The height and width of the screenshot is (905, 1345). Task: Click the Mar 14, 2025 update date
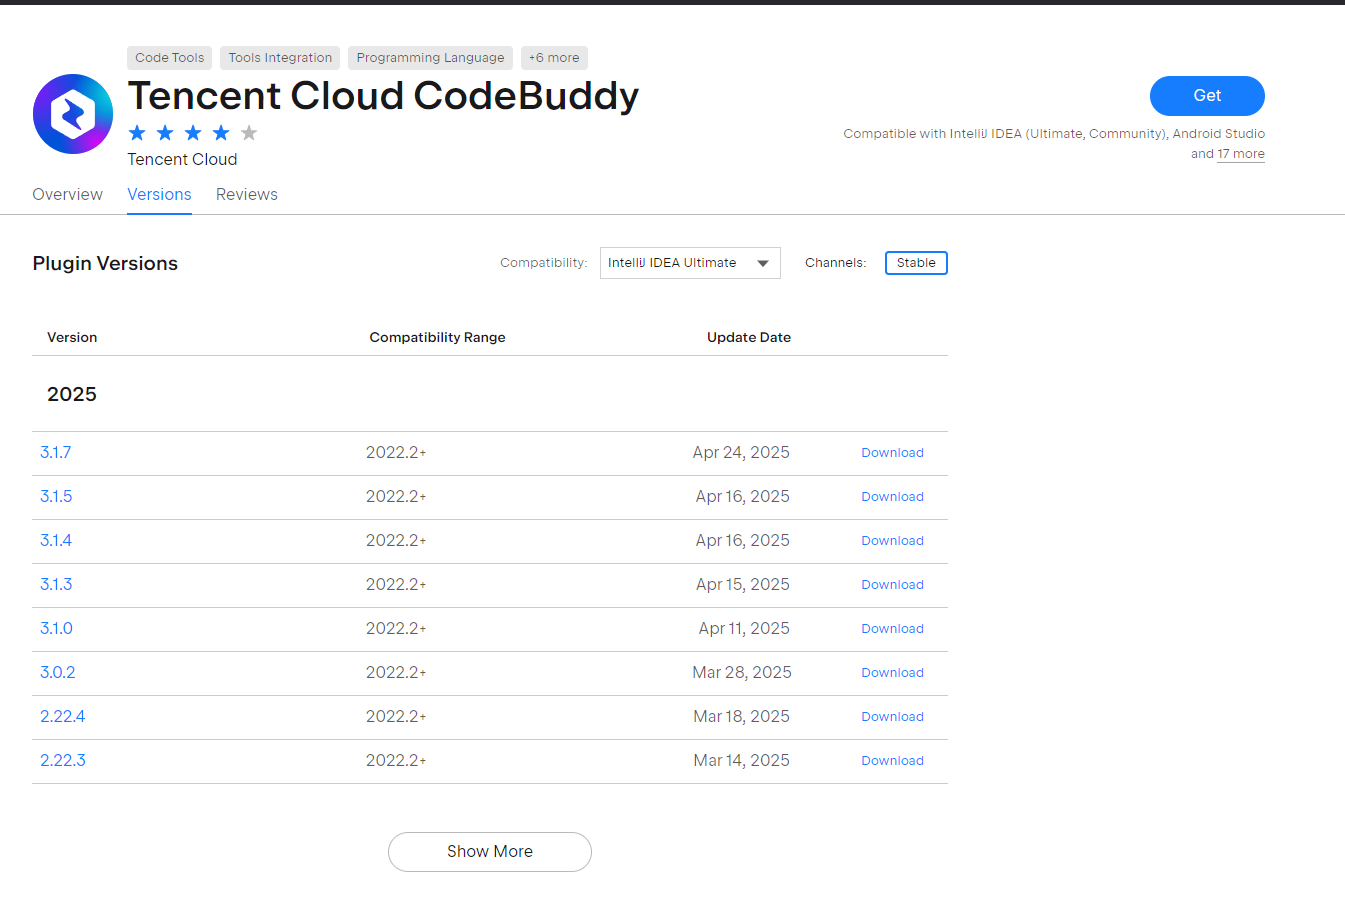[x=741, y=760]
